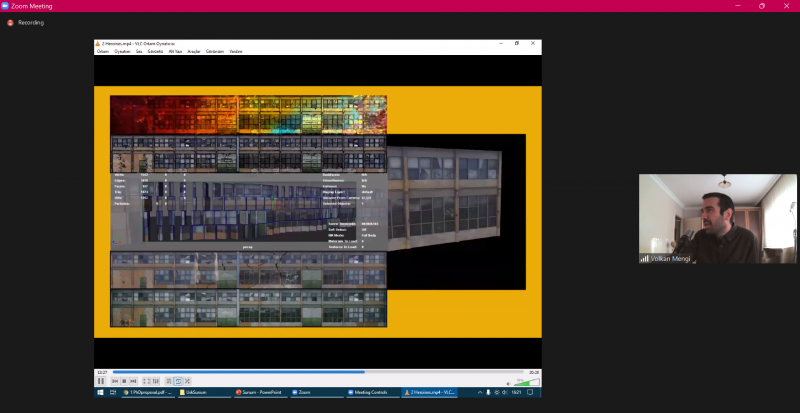Open the Oynatım menu
The image size is (800, 413).
click(x=122, y=51)
